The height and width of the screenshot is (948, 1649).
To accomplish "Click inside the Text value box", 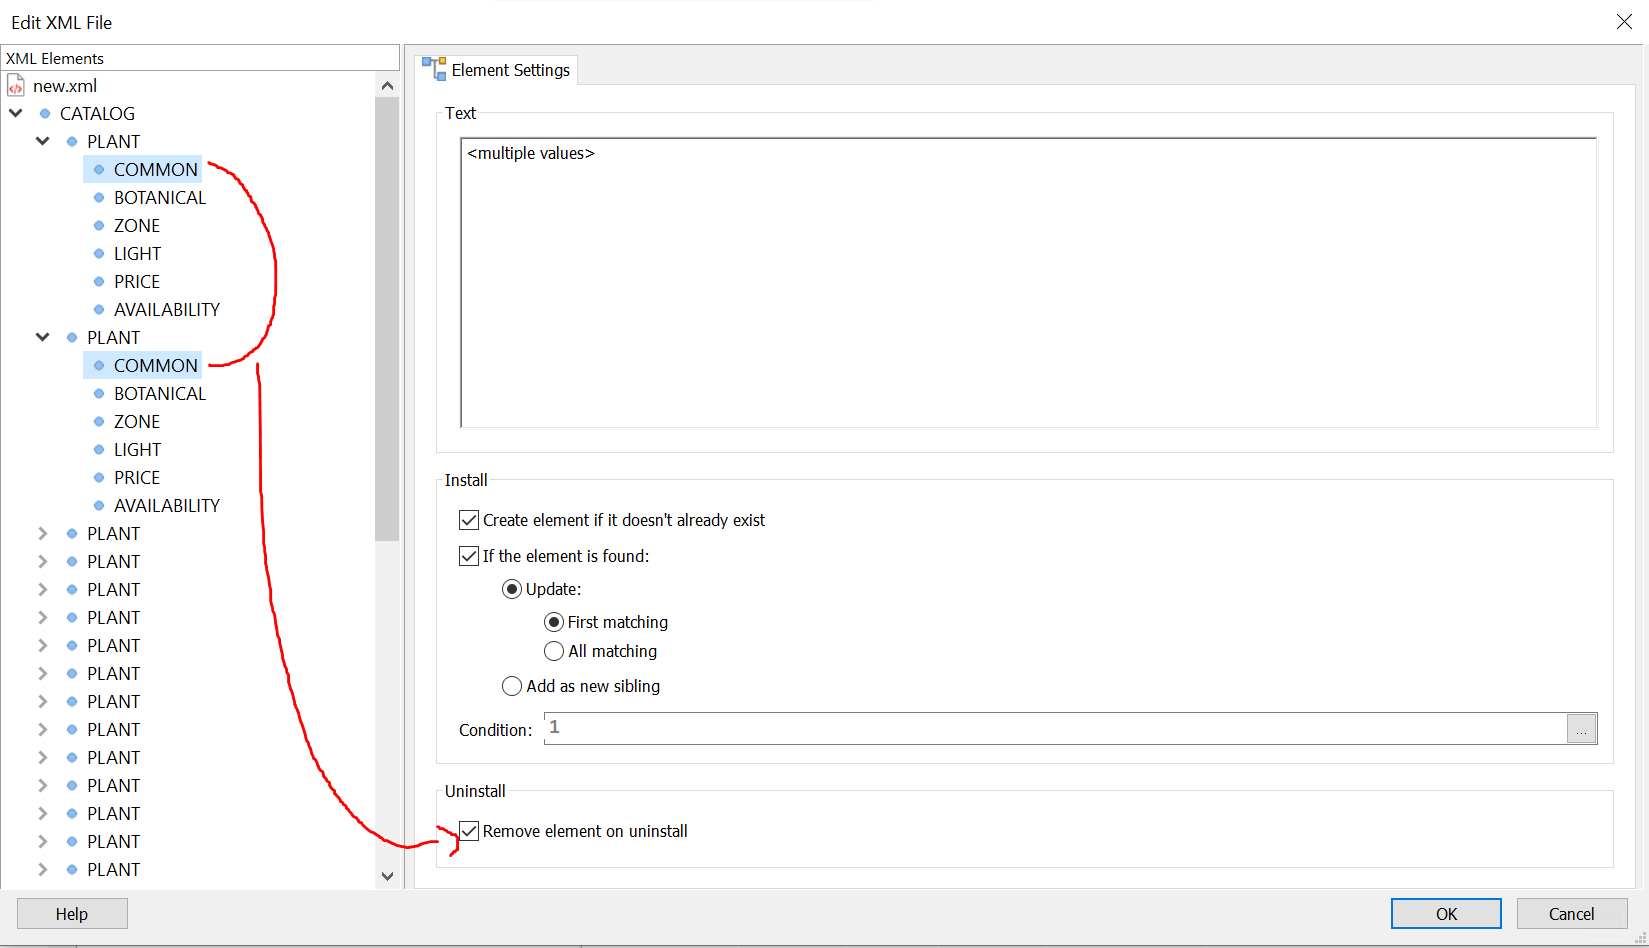I will tap(1028, 283).
